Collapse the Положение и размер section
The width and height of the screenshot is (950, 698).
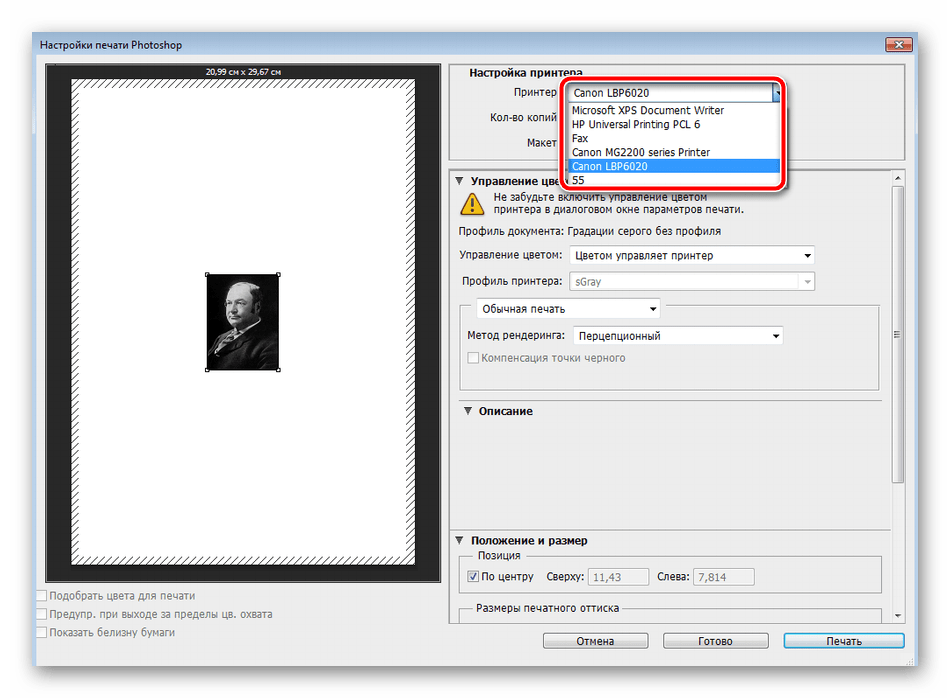pyautogui.click(x=459, y=540)
